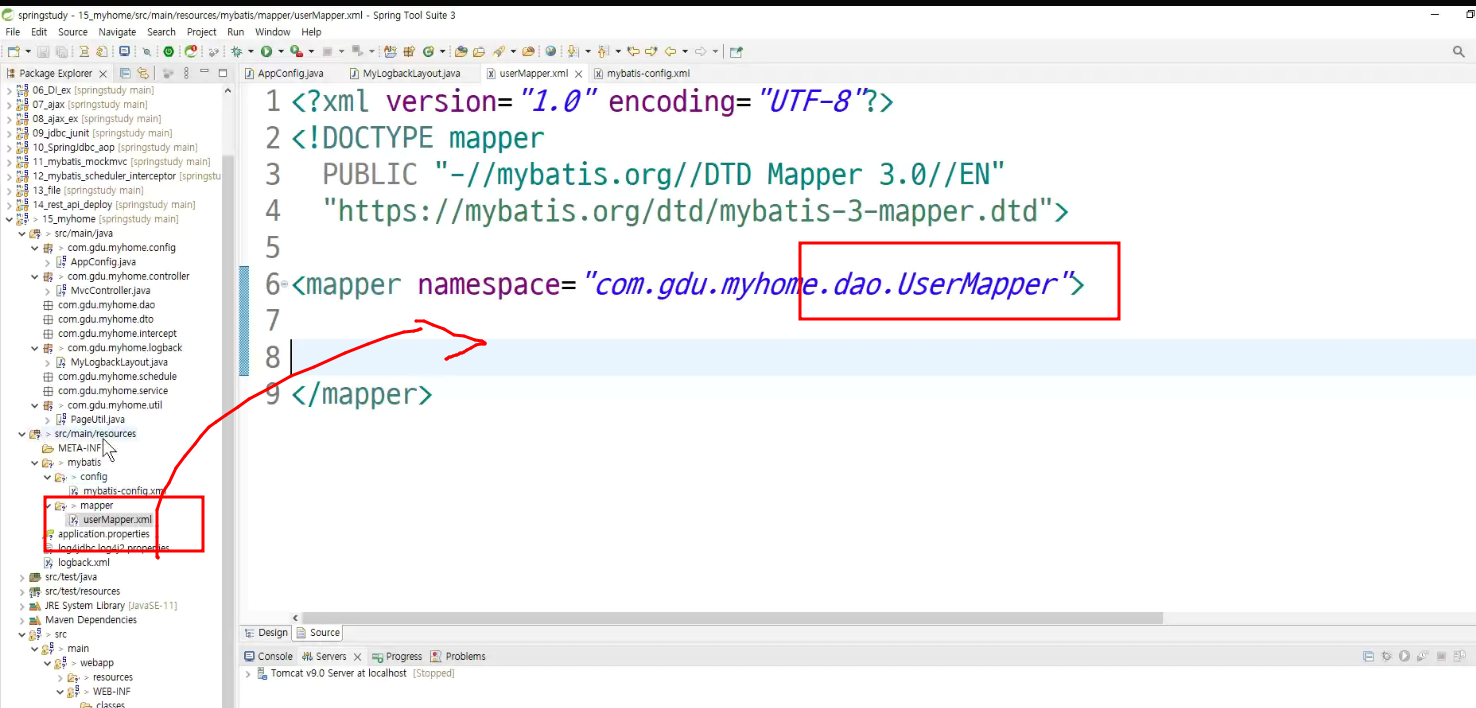Collapse the src/main/java folder
1476x708 pixels.
(22, 233)
